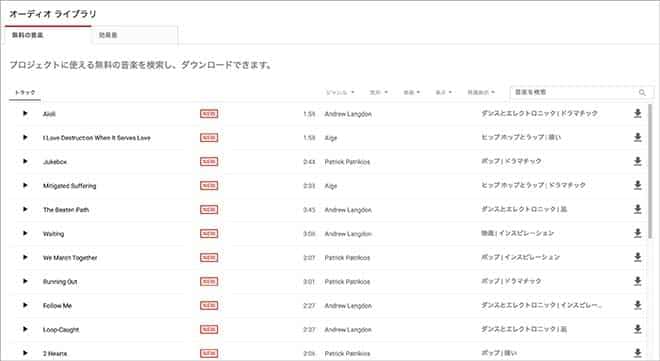Viewport: 660px width, 361px height.
Task: Click the NEW badge on the Jukebox row
Action: pyautogui.click(x=209, y=162)
